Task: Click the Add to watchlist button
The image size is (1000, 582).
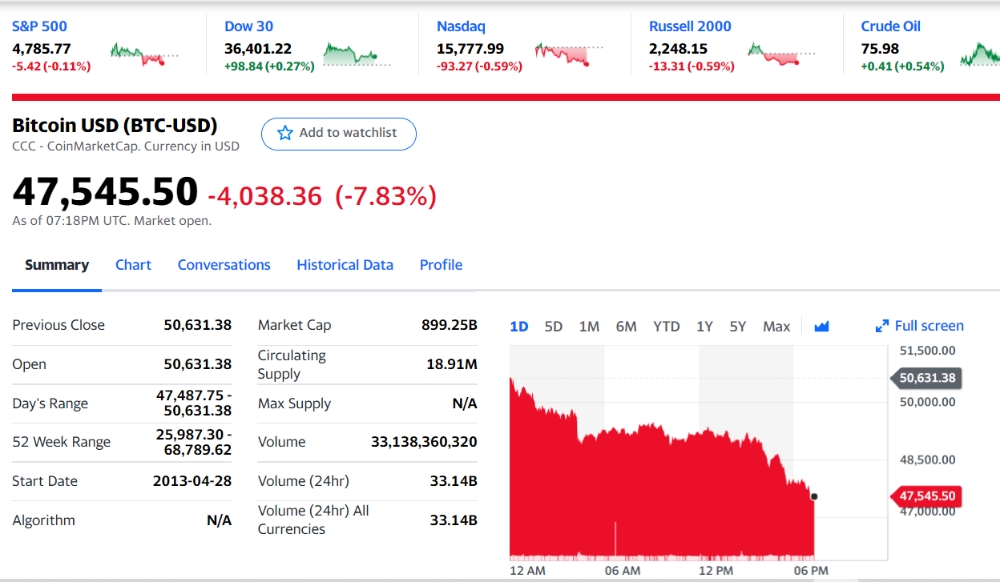Action: [339, 134]
